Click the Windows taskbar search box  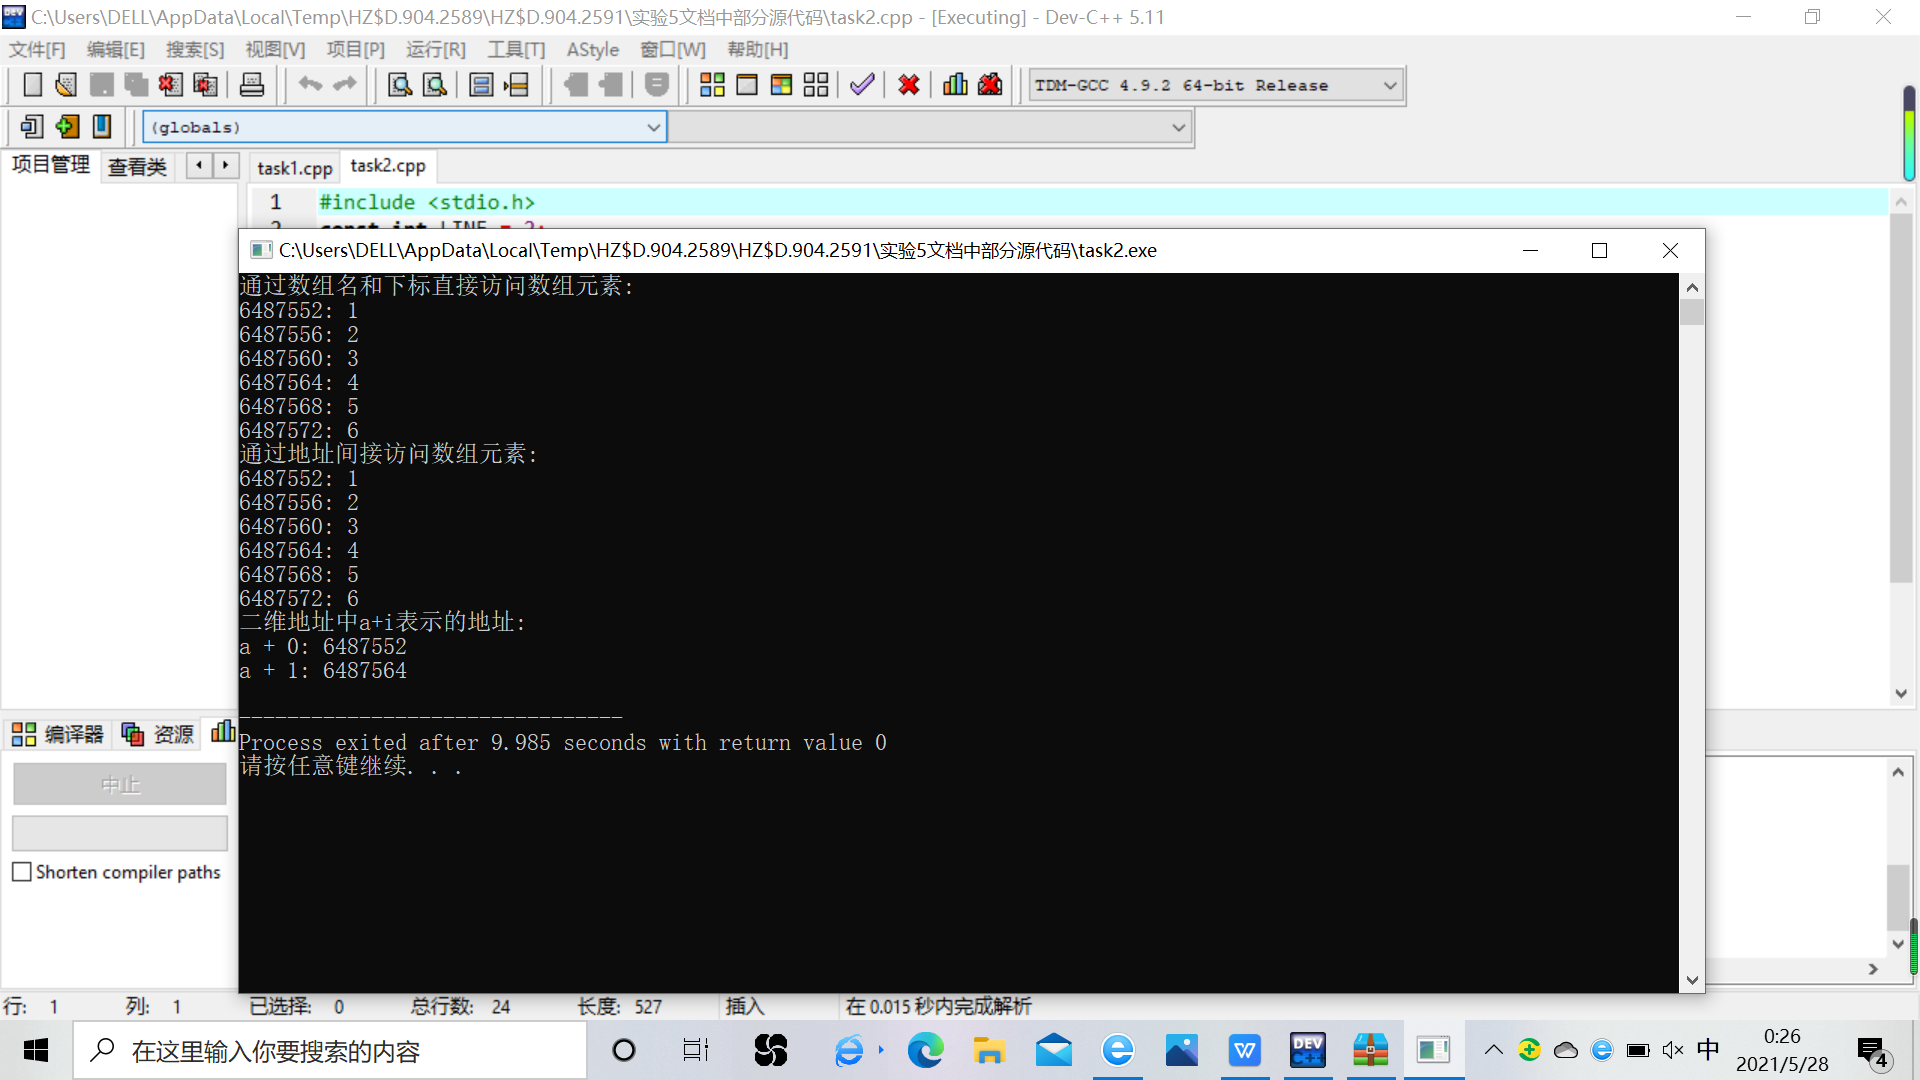[x=330, y=1051]
